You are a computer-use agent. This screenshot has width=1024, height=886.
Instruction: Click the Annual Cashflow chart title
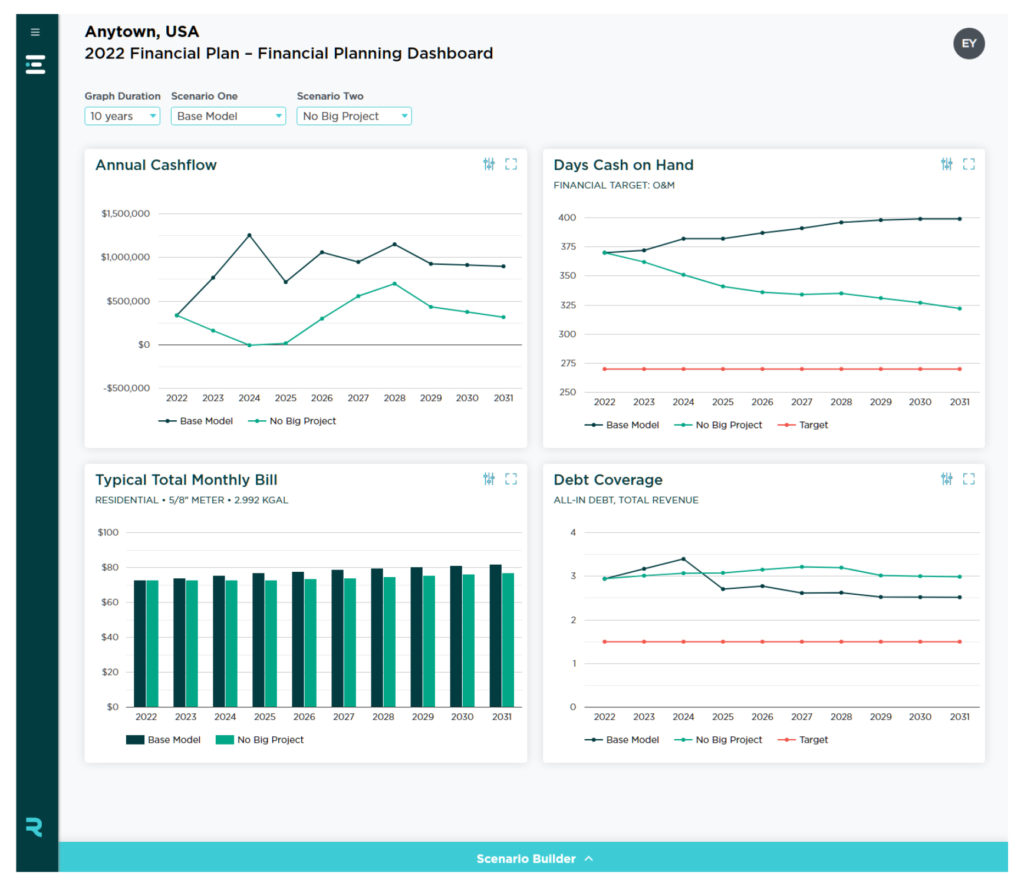[156, 165]
